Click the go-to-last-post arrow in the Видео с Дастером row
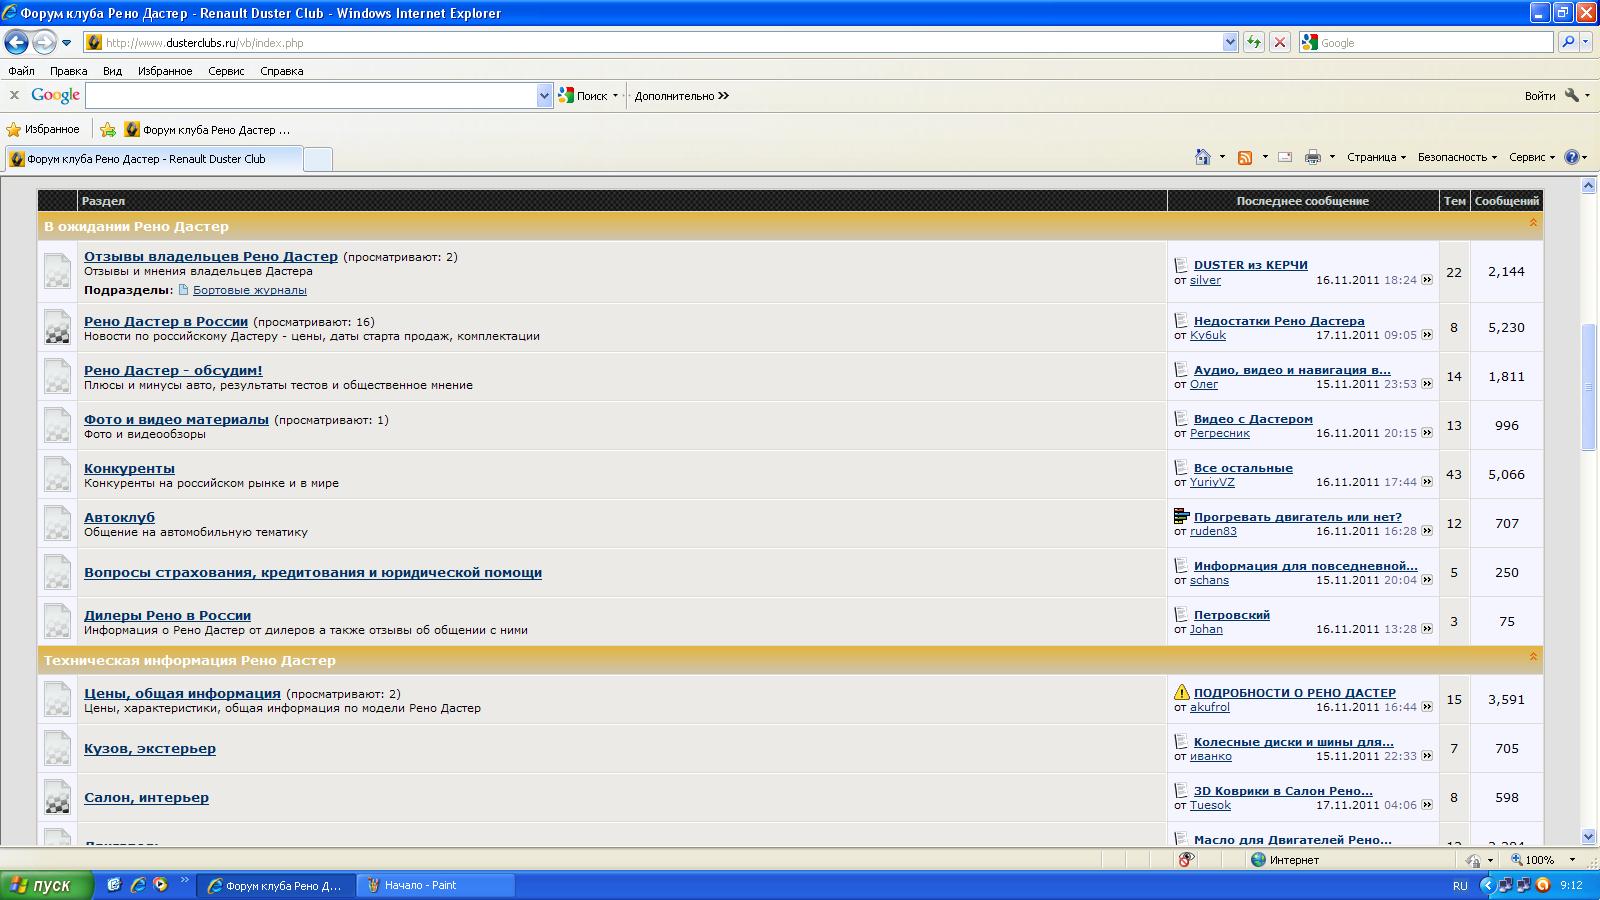 1427,433
